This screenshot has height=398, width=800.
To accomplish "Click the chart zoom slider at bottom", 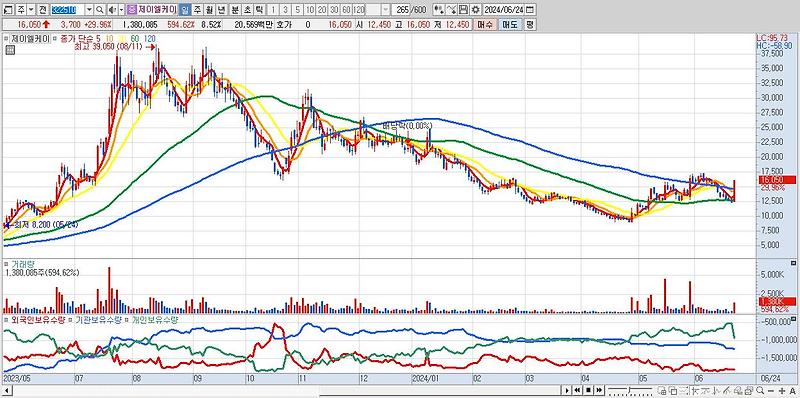I will pos(630,390).
